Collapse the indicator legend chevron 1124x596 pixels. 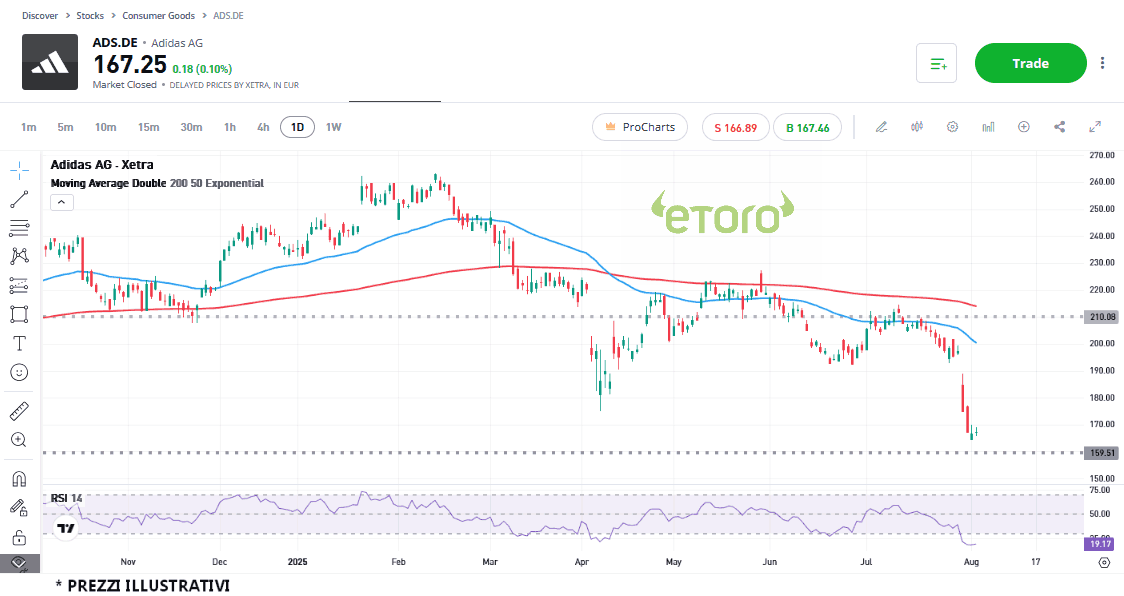tap(60, 202)
